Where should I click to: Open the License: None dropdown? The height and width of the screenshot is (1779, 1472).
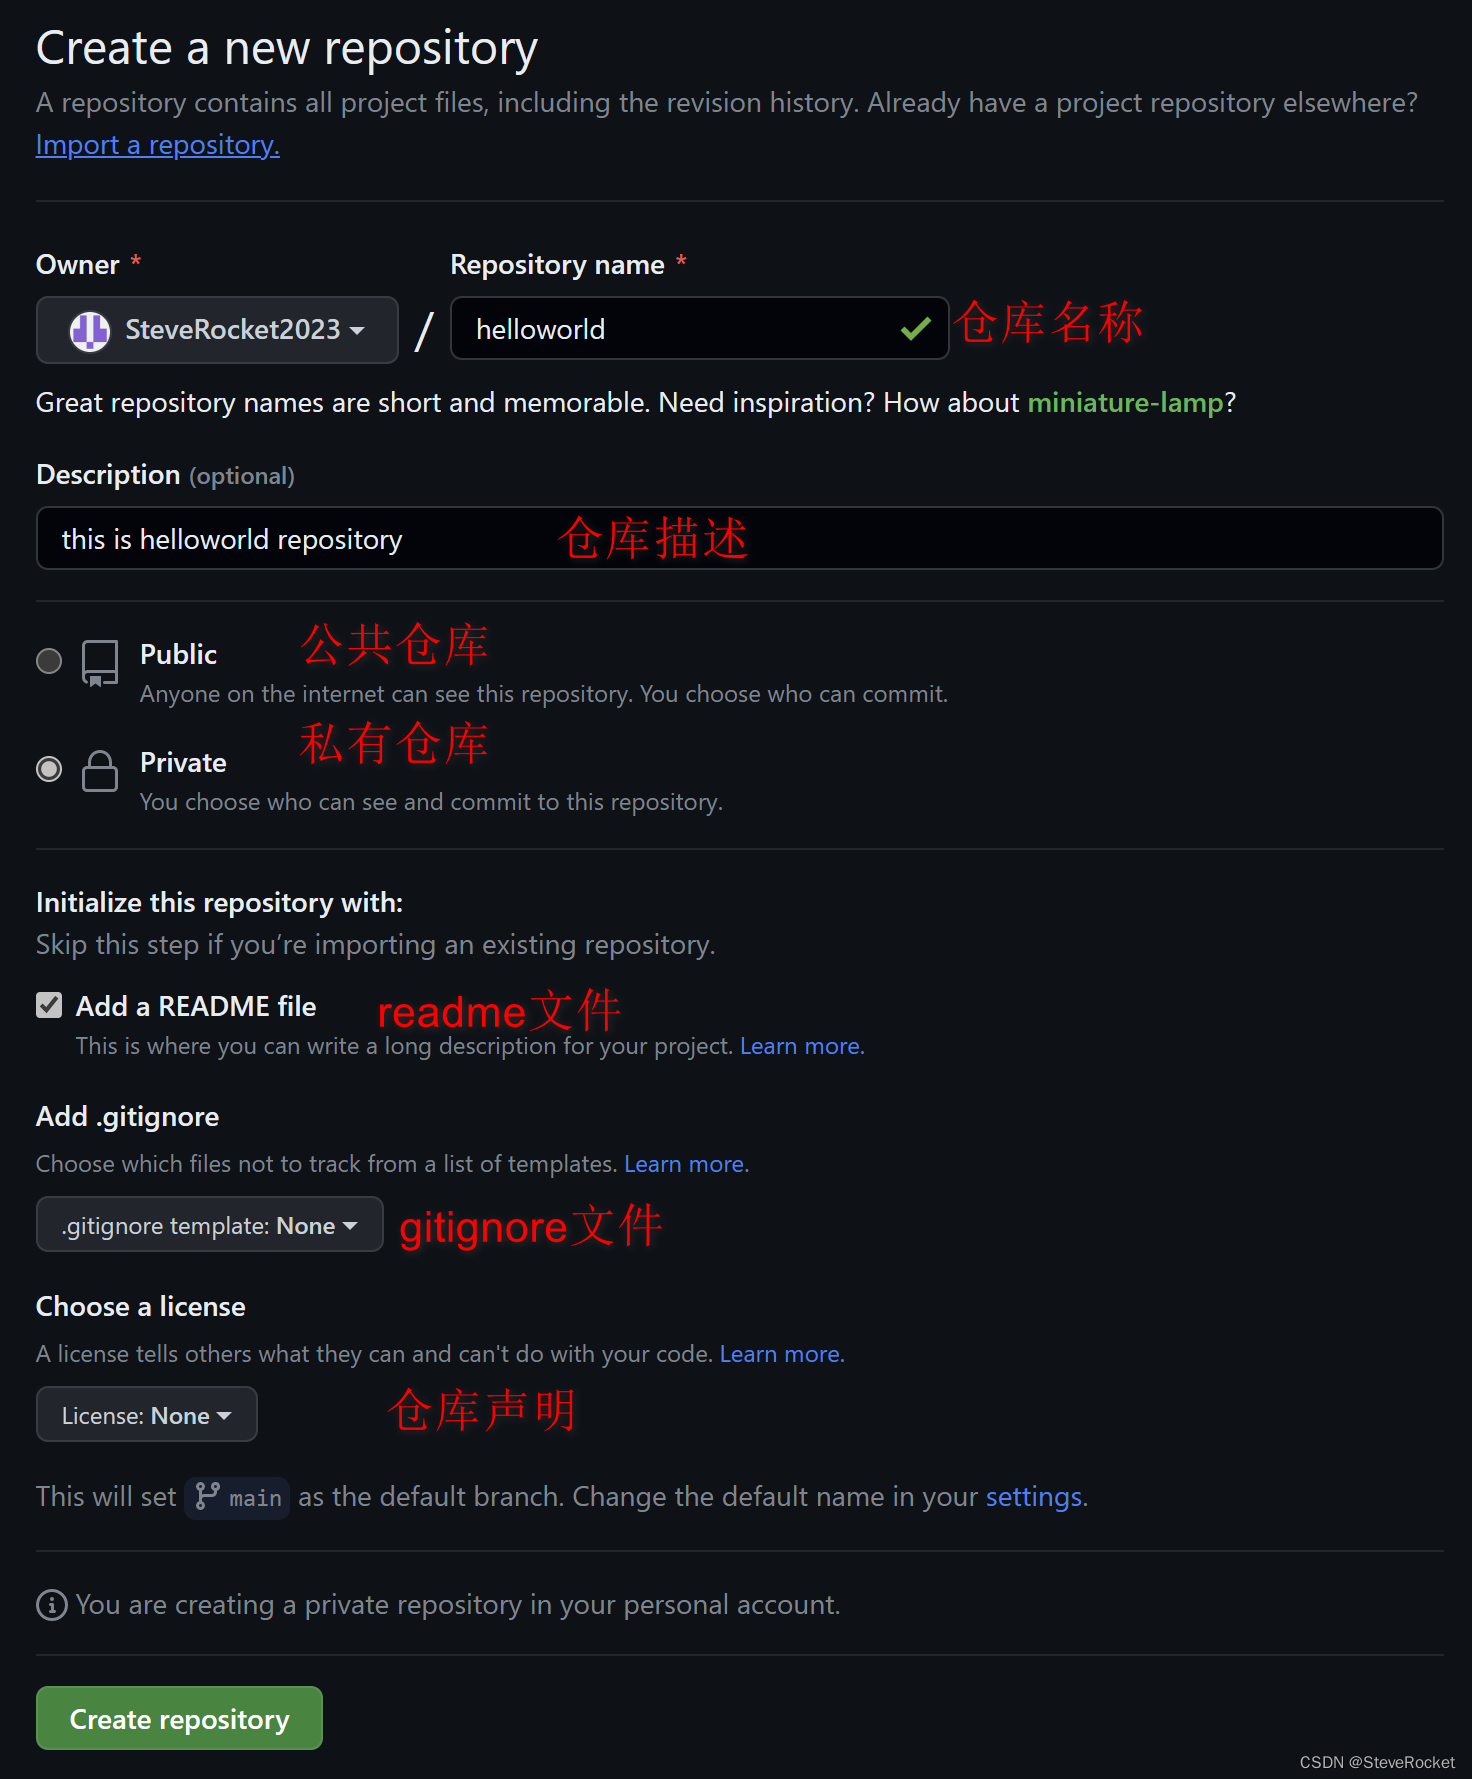pos(147,1414)
